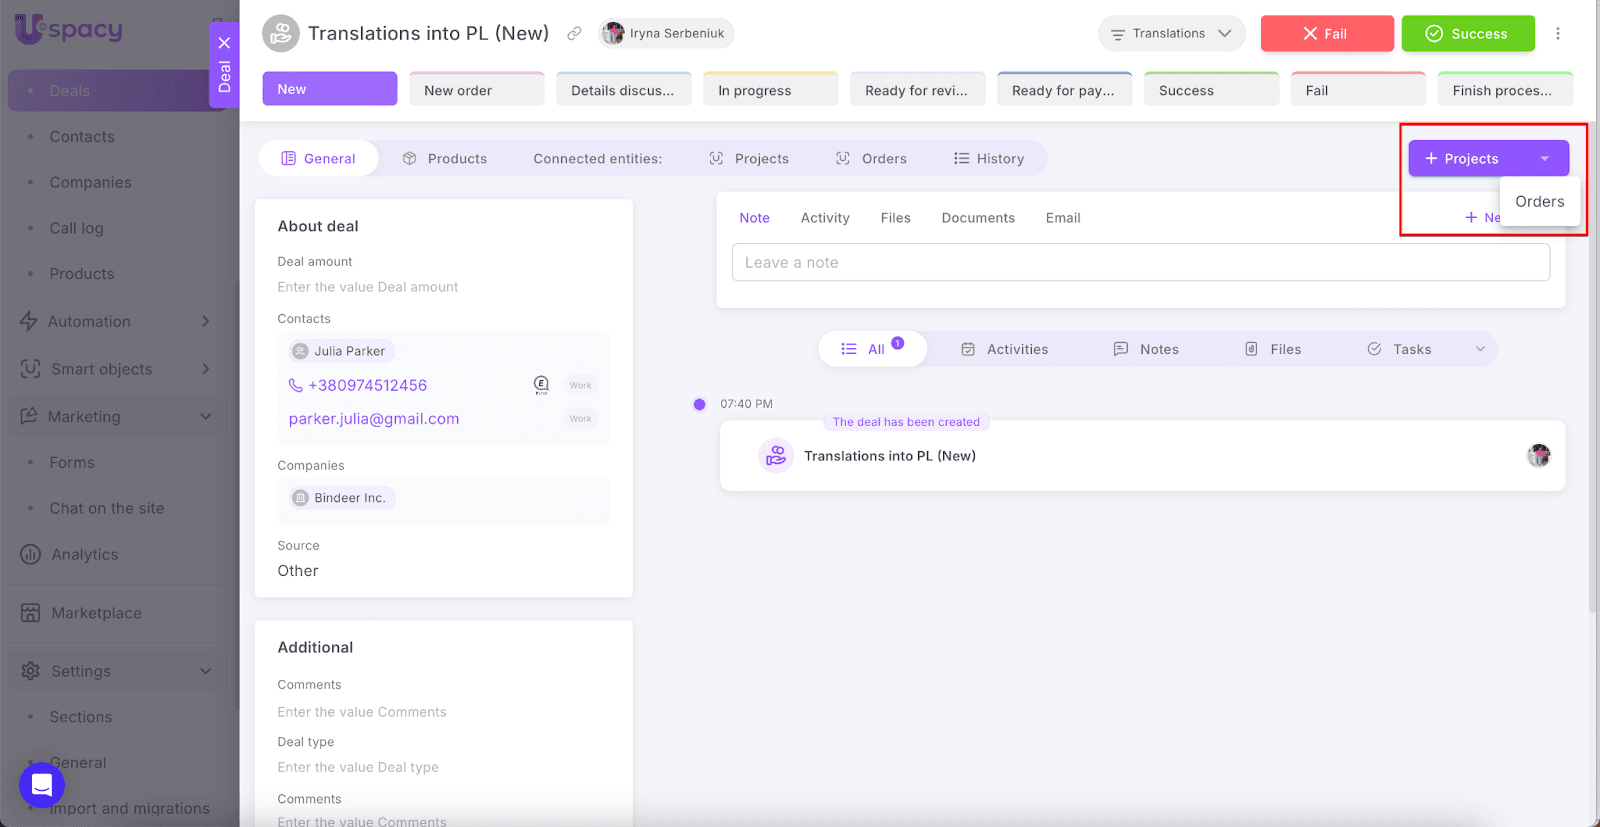The width and height of the screenshot is (1600, 827).
Task: Mark the deal as Success
Action: (x=1467, y=33)
